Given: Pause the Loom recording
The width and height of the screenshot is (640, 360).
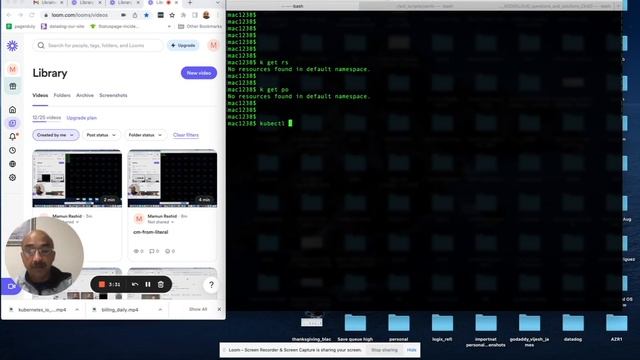Looking at the screenshot, I should coord(148,284).
